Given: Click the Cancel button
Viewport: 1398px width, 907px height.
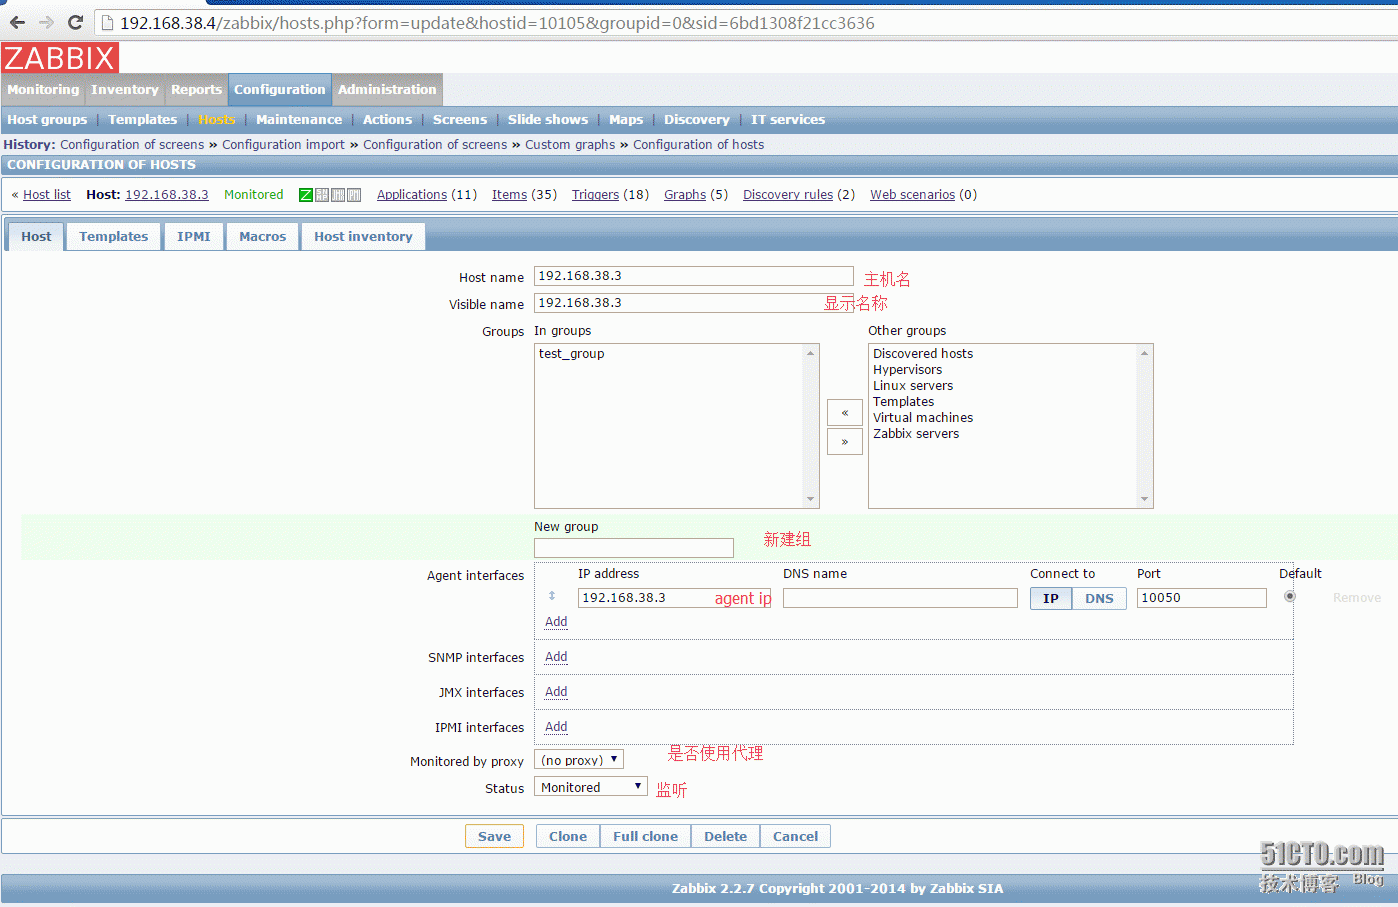Looking at the screenshot, I should [795, 836].
